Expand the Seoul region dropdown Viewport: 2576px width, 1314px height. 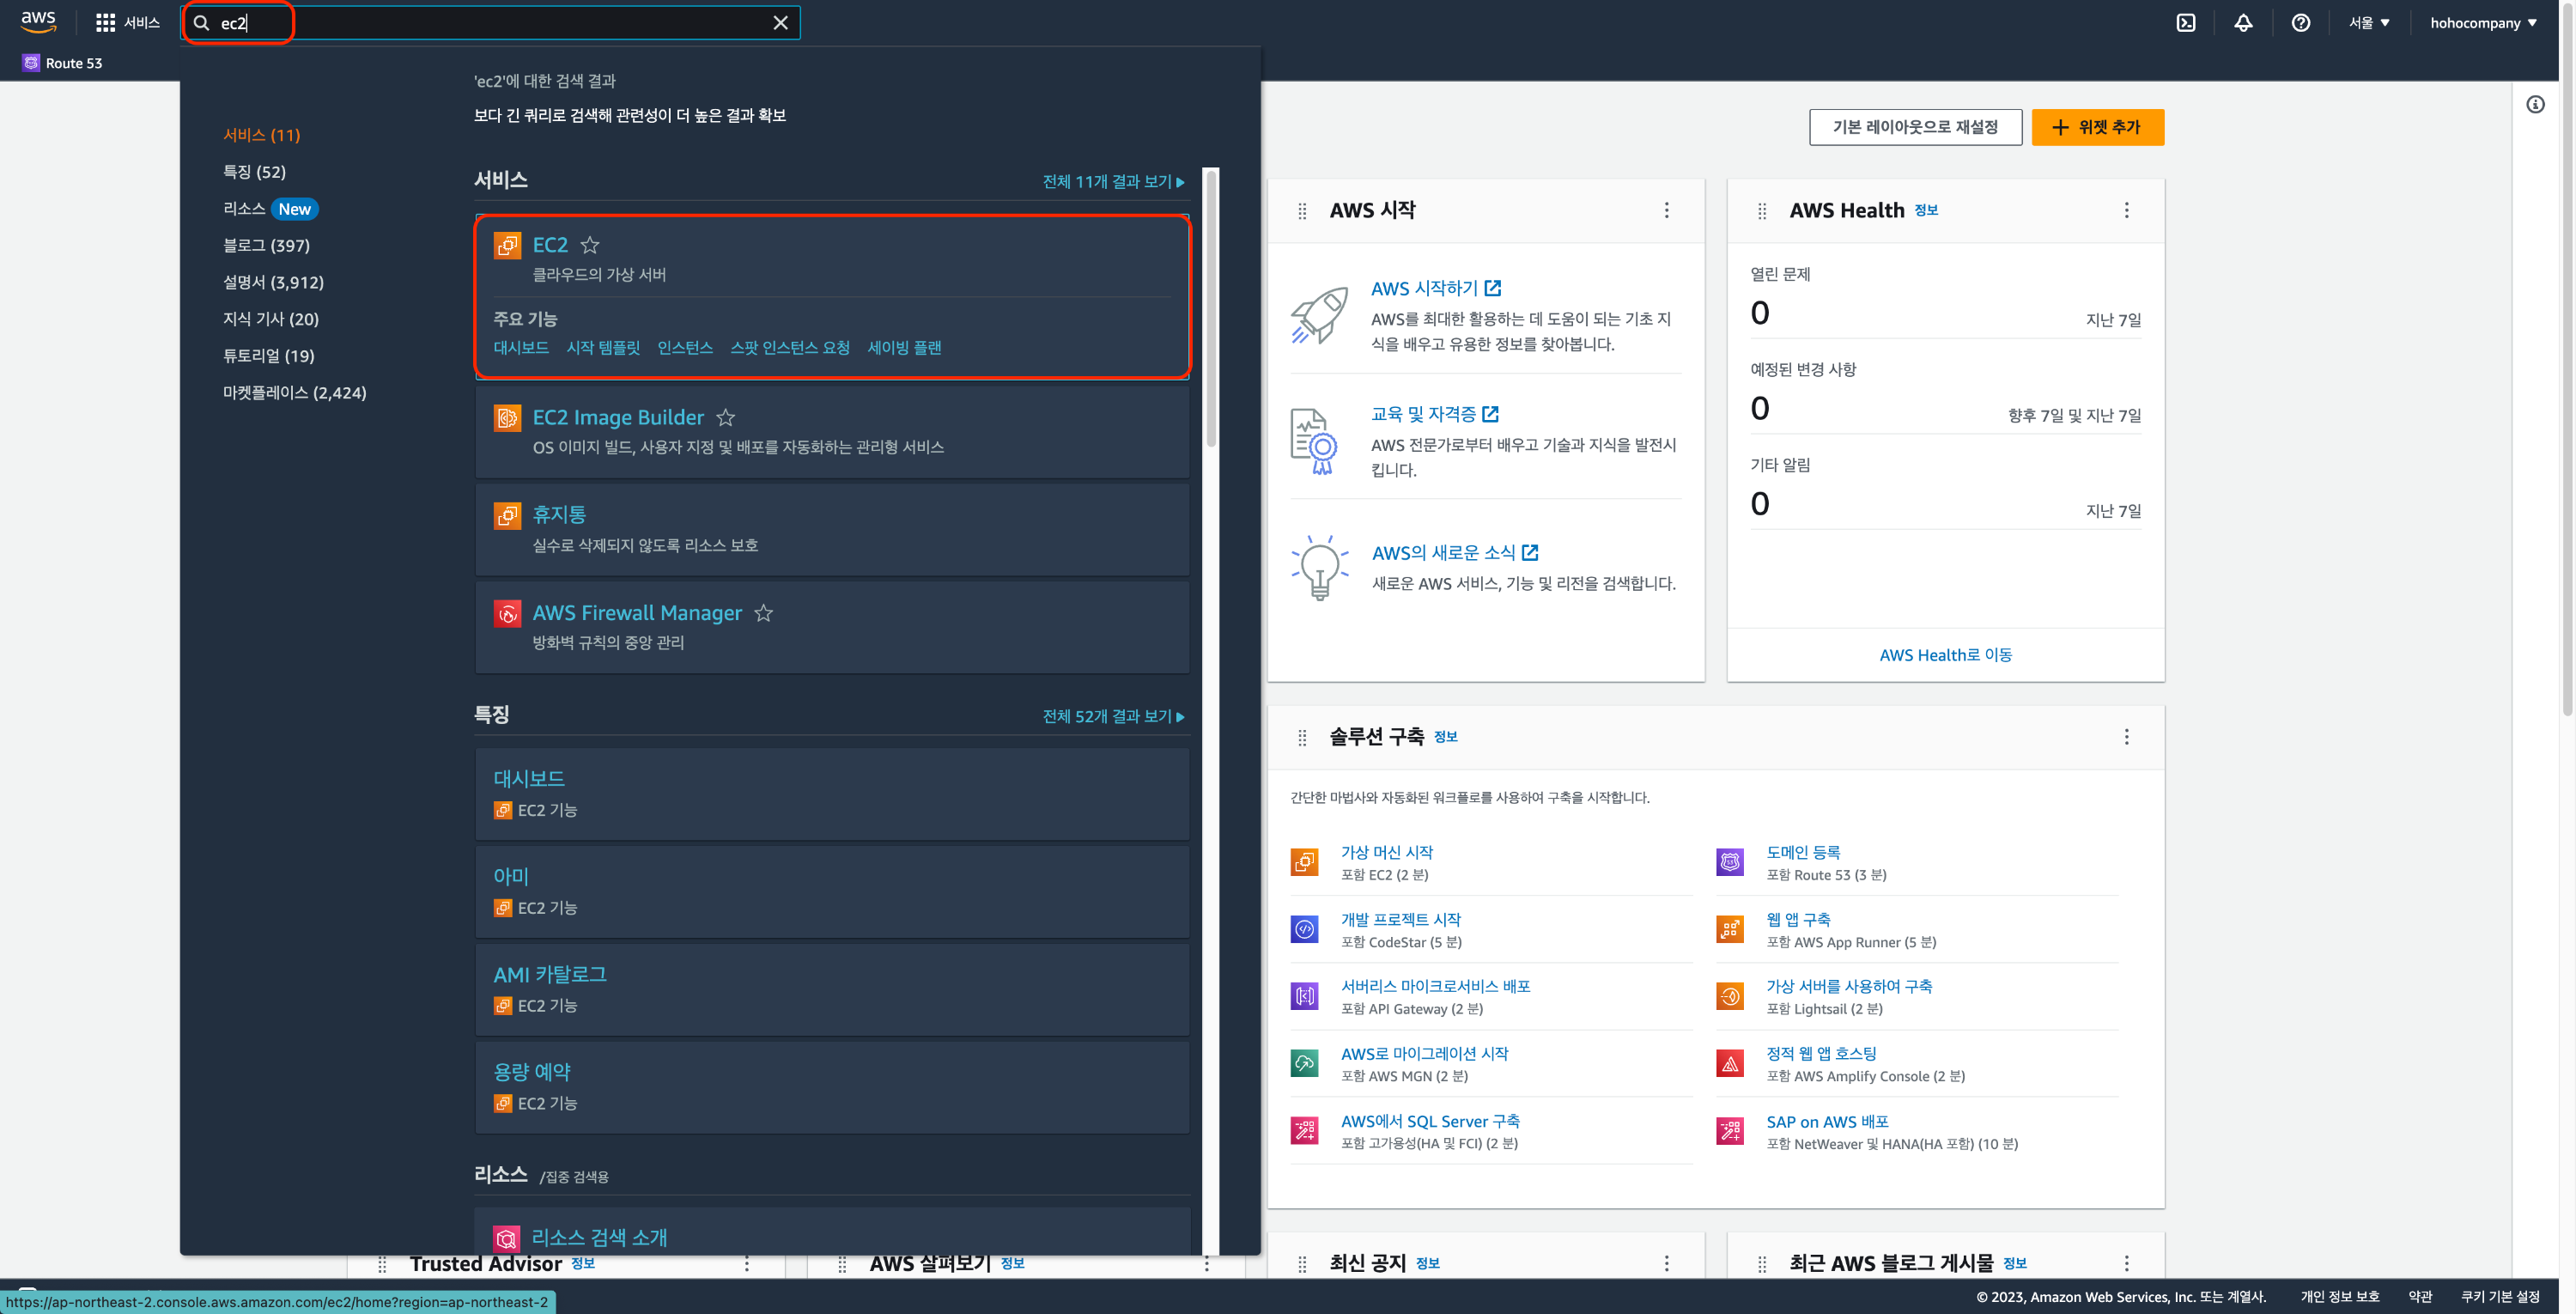(2369, 23)
